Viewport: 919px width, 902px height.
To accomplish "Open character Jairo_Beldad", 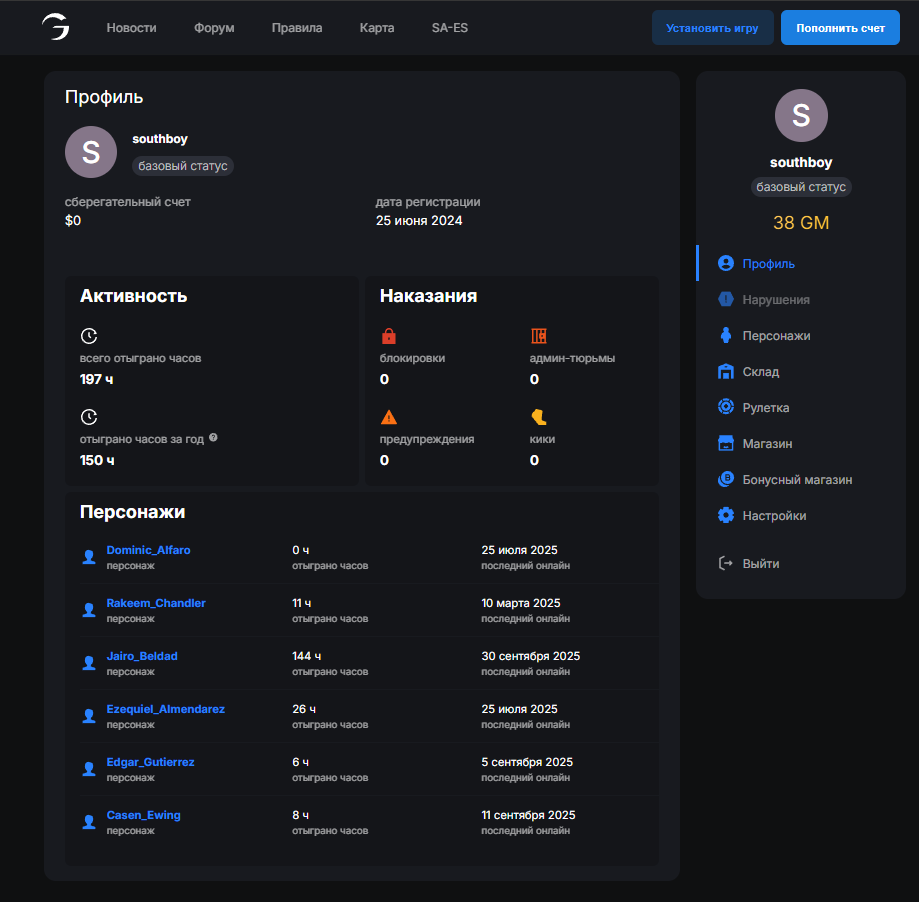I will coord(142,656).
